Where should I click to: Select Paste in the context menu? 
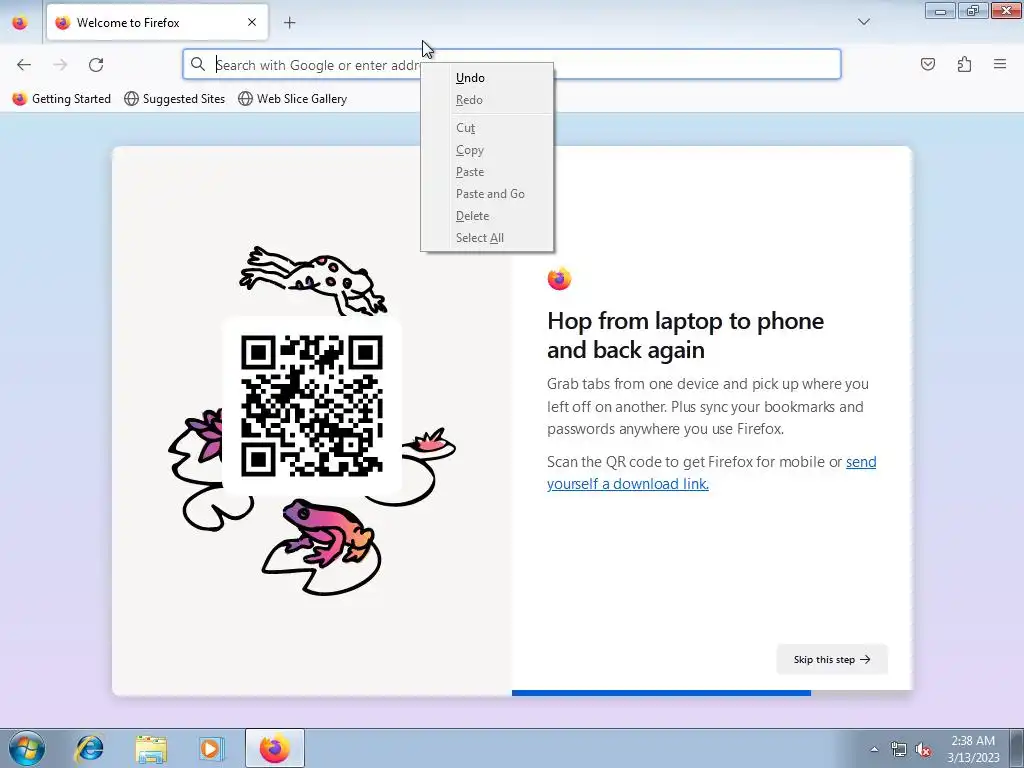(x=487, y=172)
